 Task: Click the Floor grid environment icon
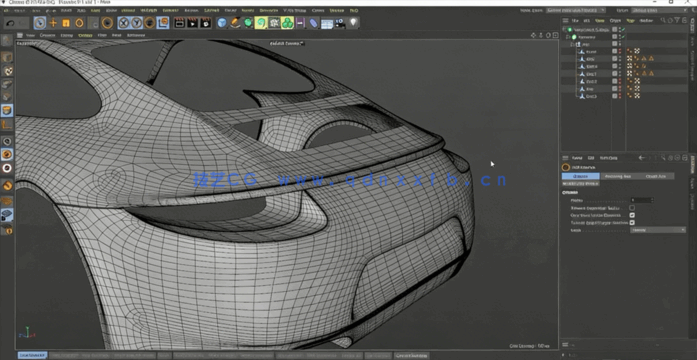pyautogui.click(x=327, y=23)
